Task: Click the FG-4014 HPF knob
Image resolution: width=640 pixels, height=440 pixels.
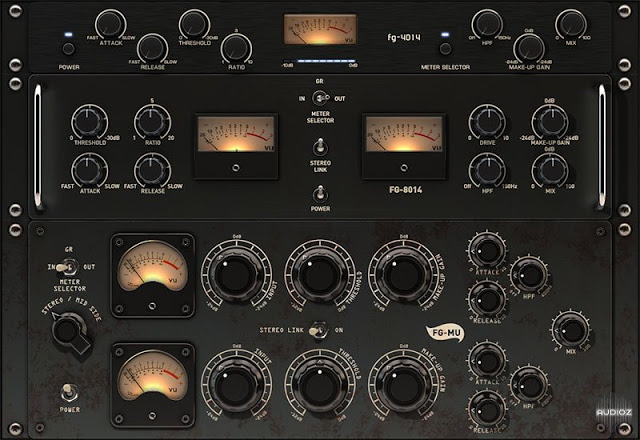Action: point(487,24)
